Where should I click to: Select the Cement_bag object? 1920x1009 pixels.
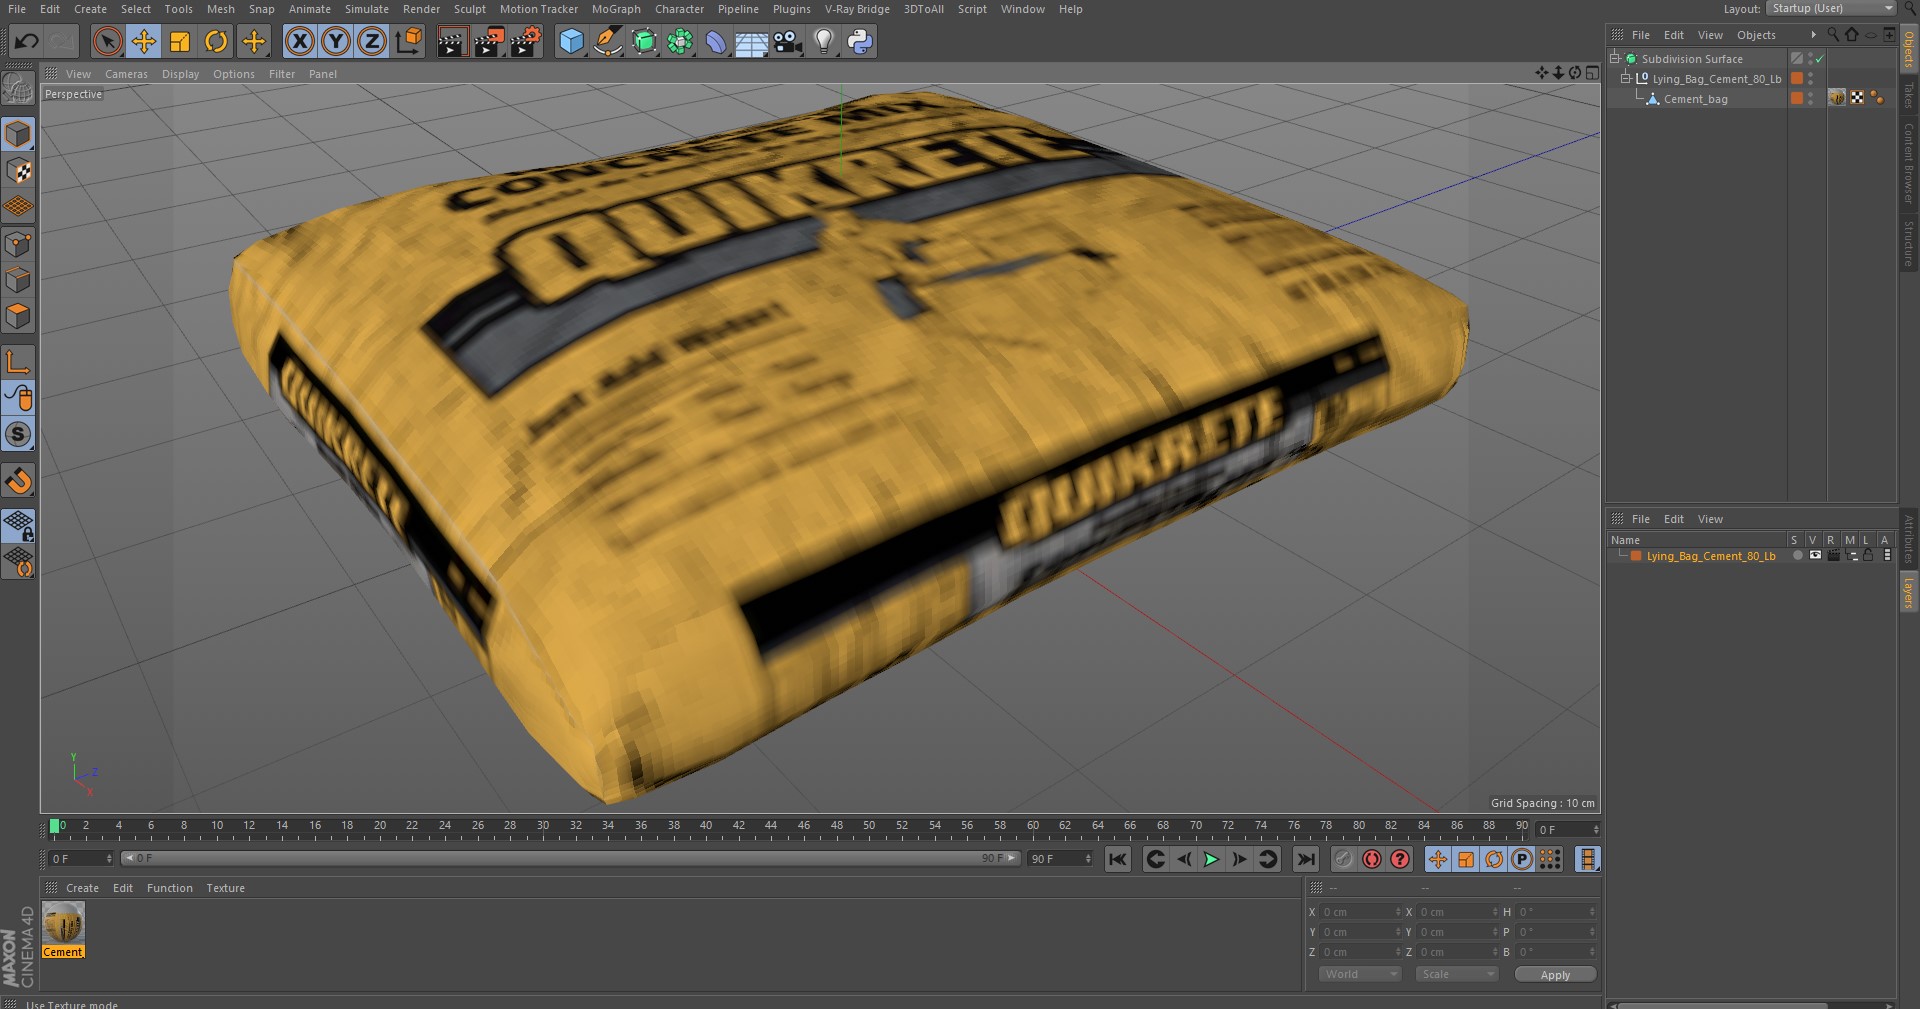coord(1695,99)
